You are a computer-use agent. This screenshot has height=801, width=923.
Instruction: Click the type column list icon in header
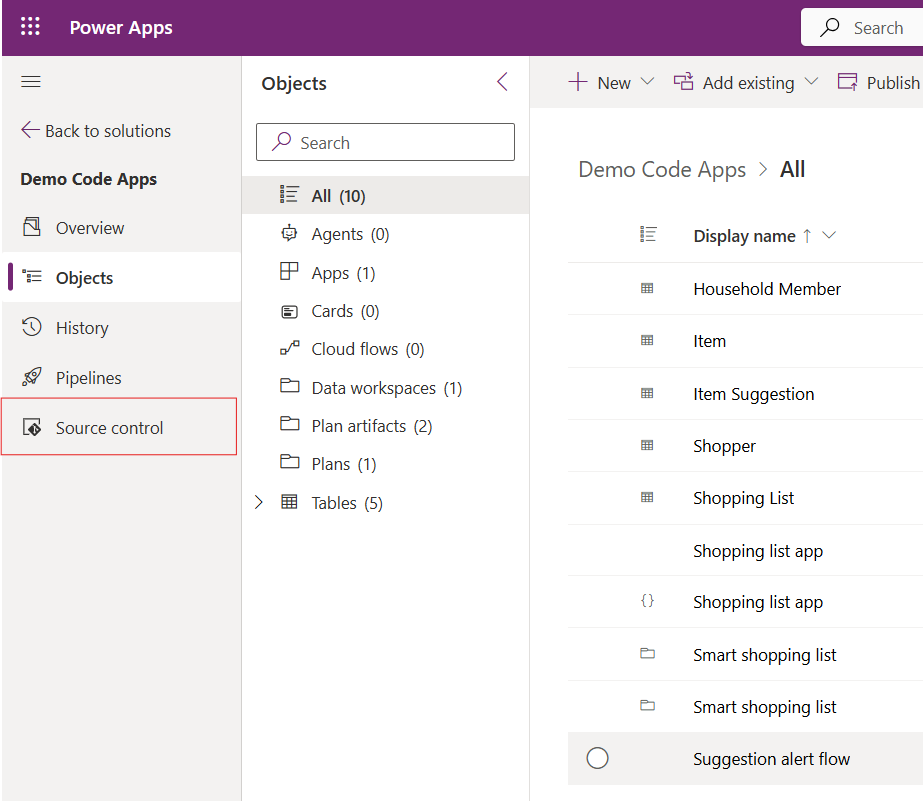648,234
